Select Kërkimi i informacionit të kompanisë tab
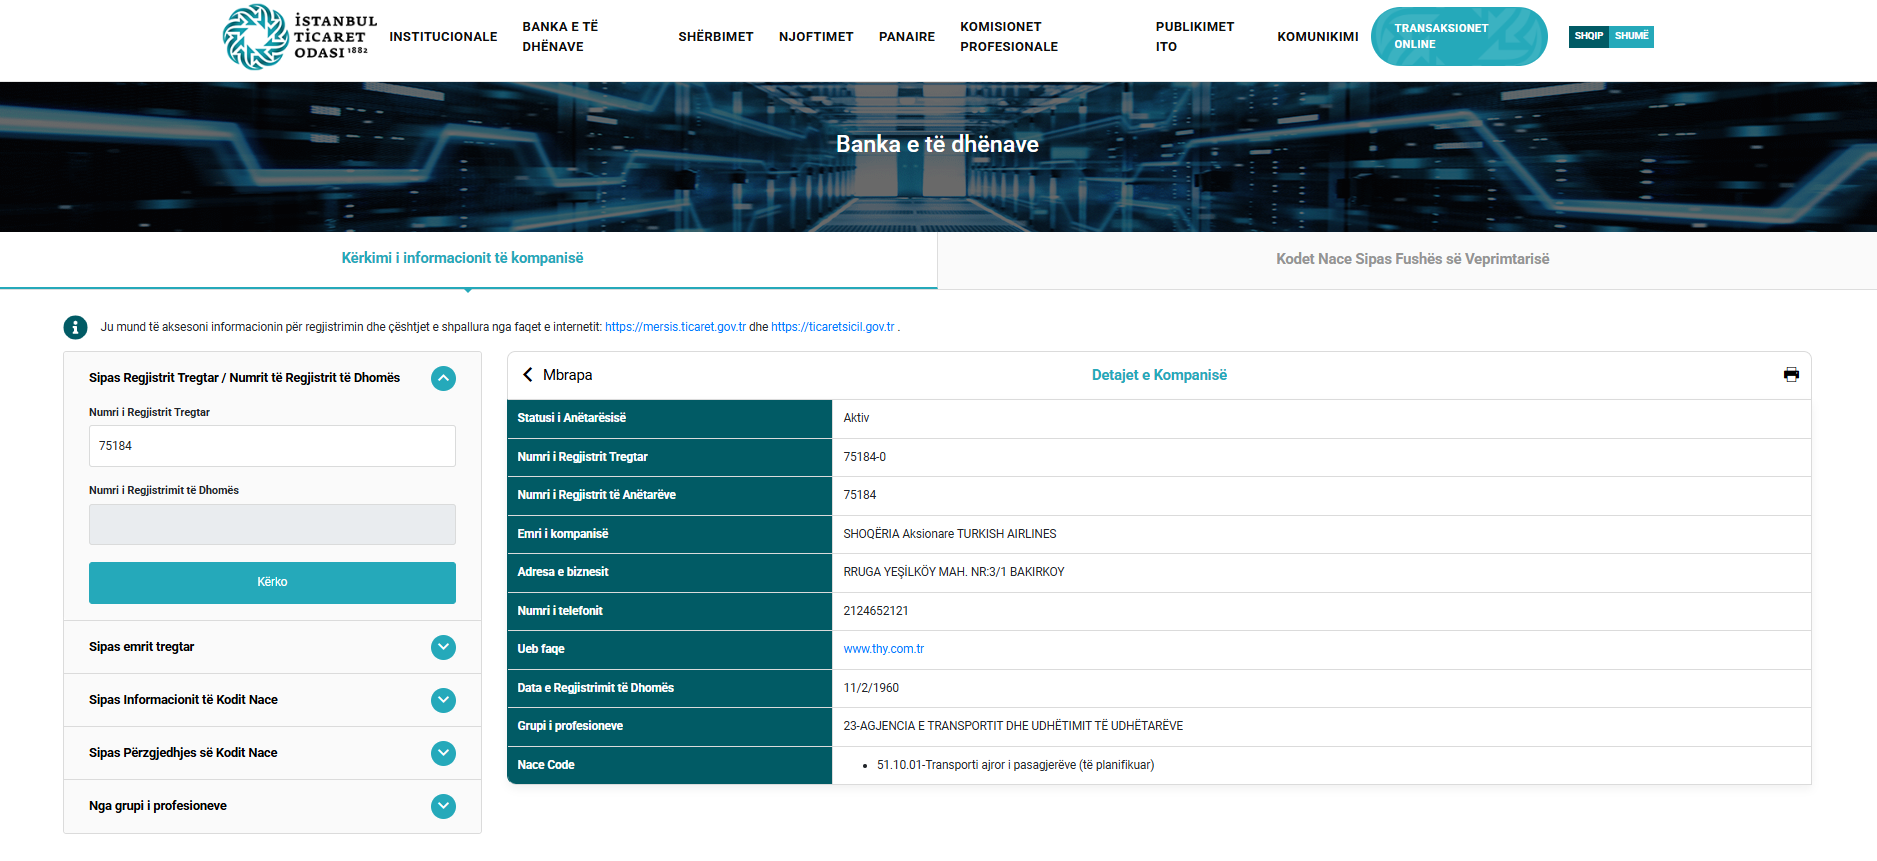The image size is (1877, 861). 462,258
